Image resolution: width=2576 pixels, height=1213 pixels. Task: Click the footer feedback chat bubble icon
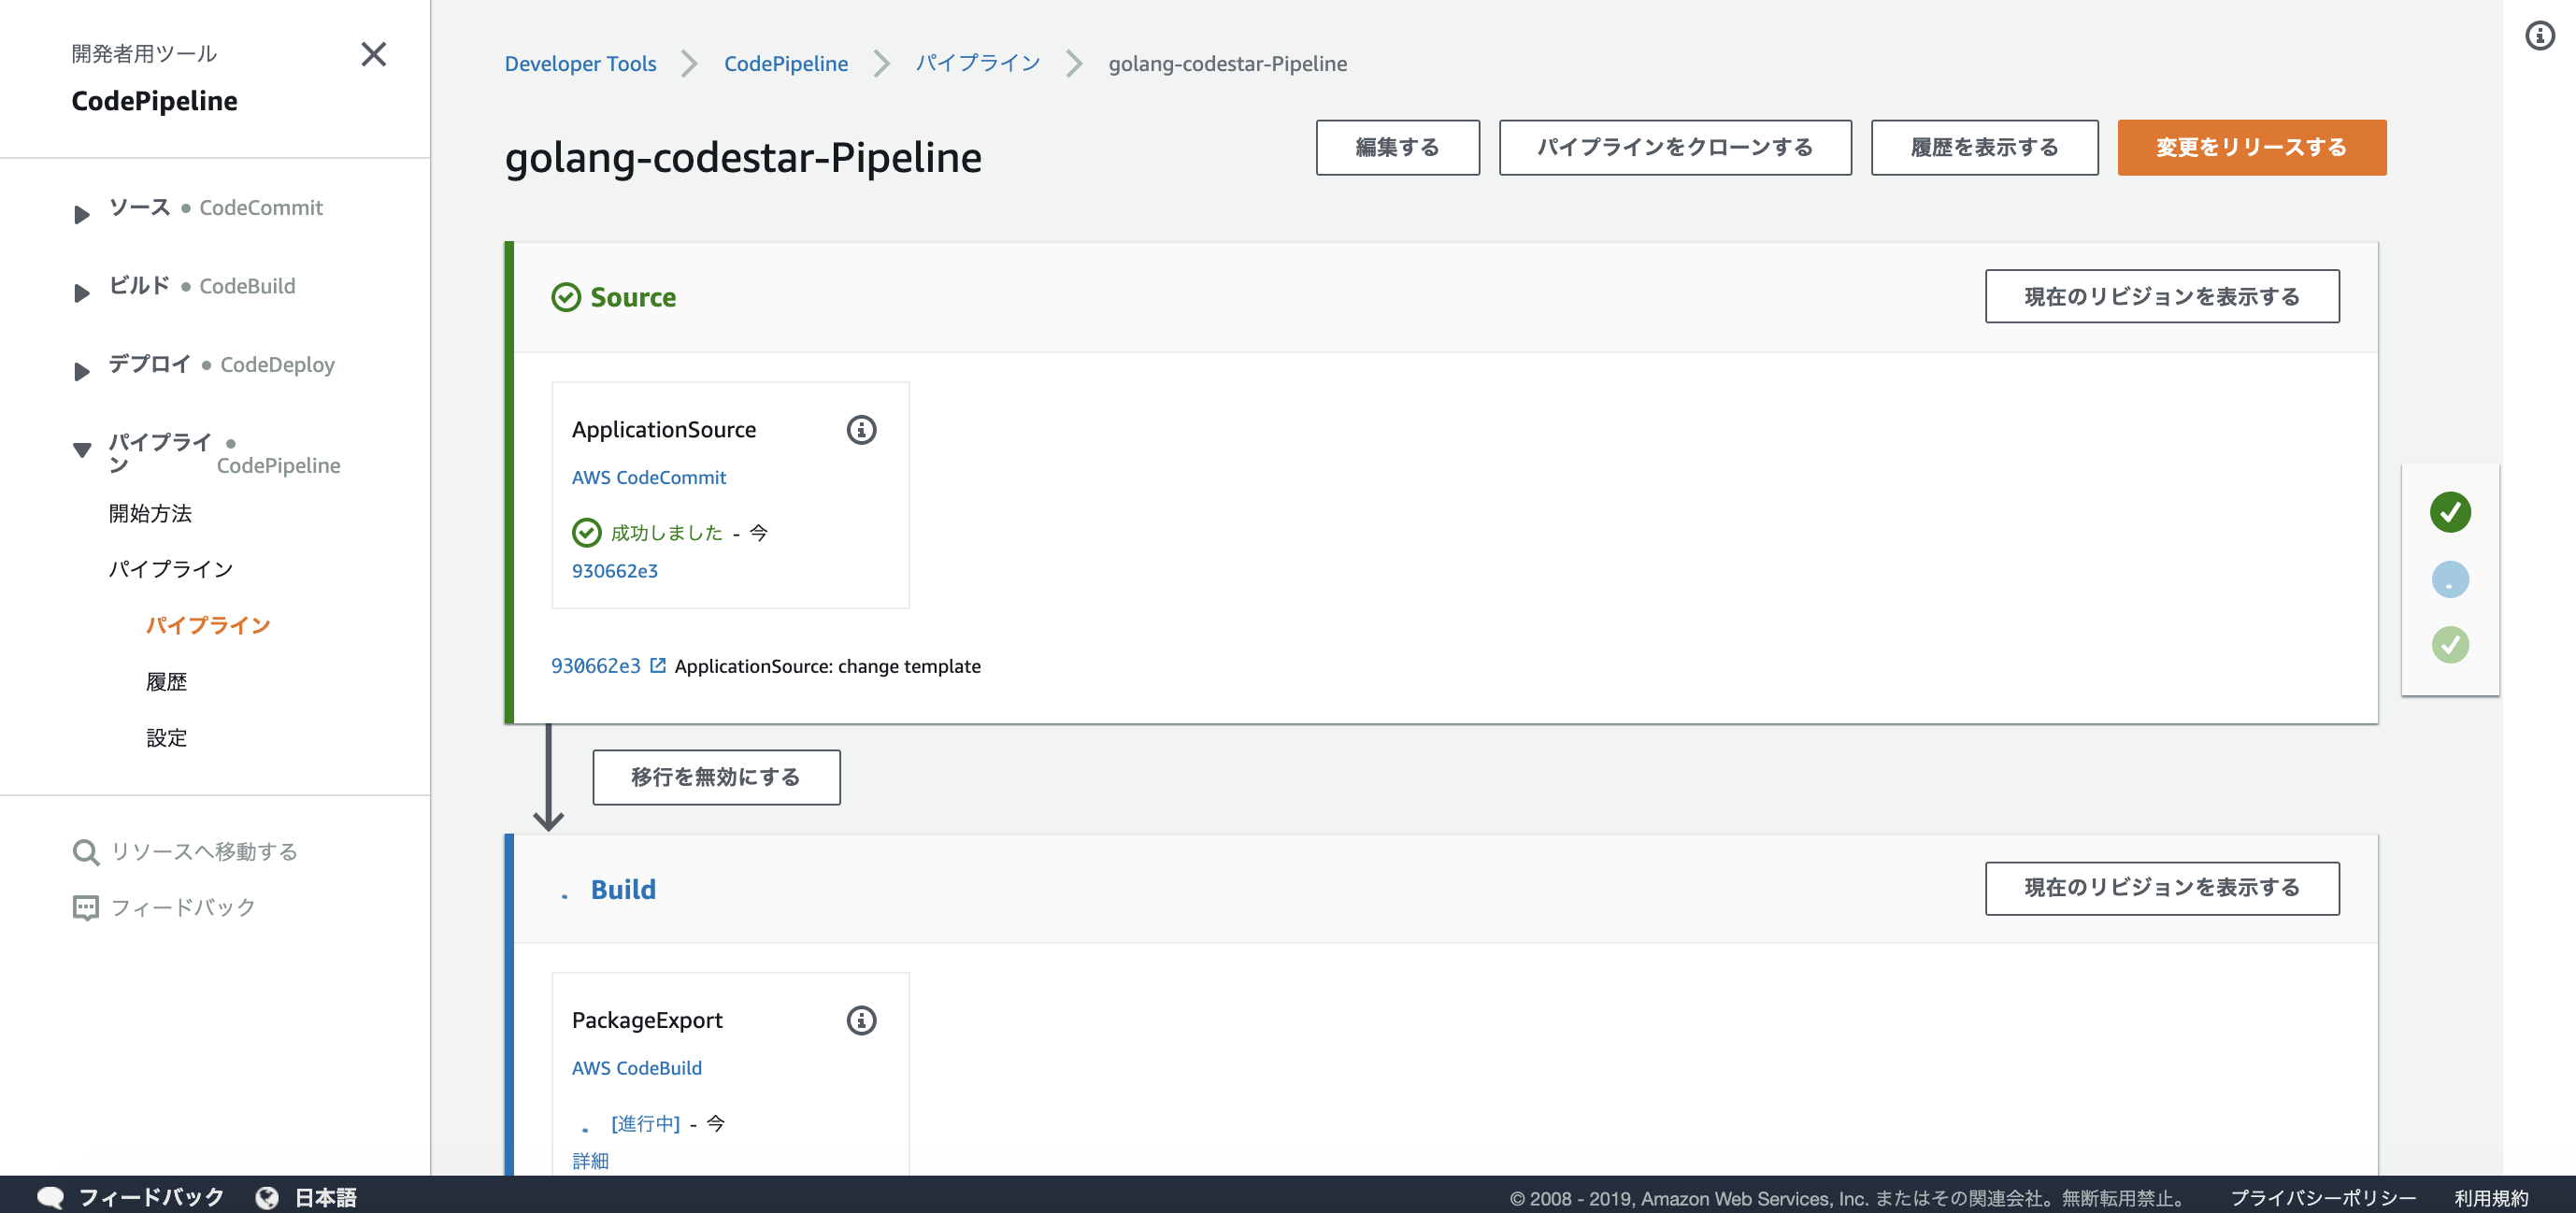50,1197
